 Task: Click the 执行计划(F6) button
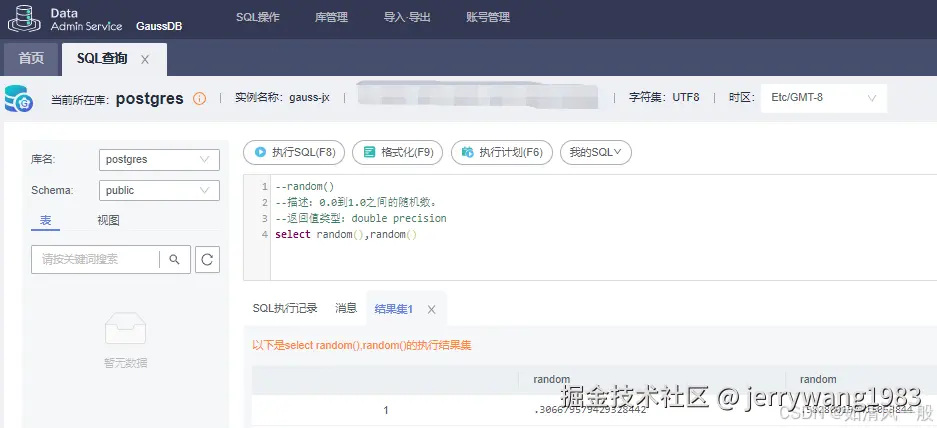(x=501, y=152)
